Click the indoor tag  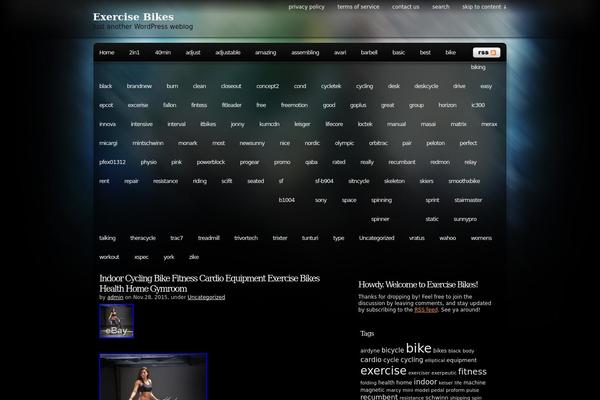click(x=425, y=382)
